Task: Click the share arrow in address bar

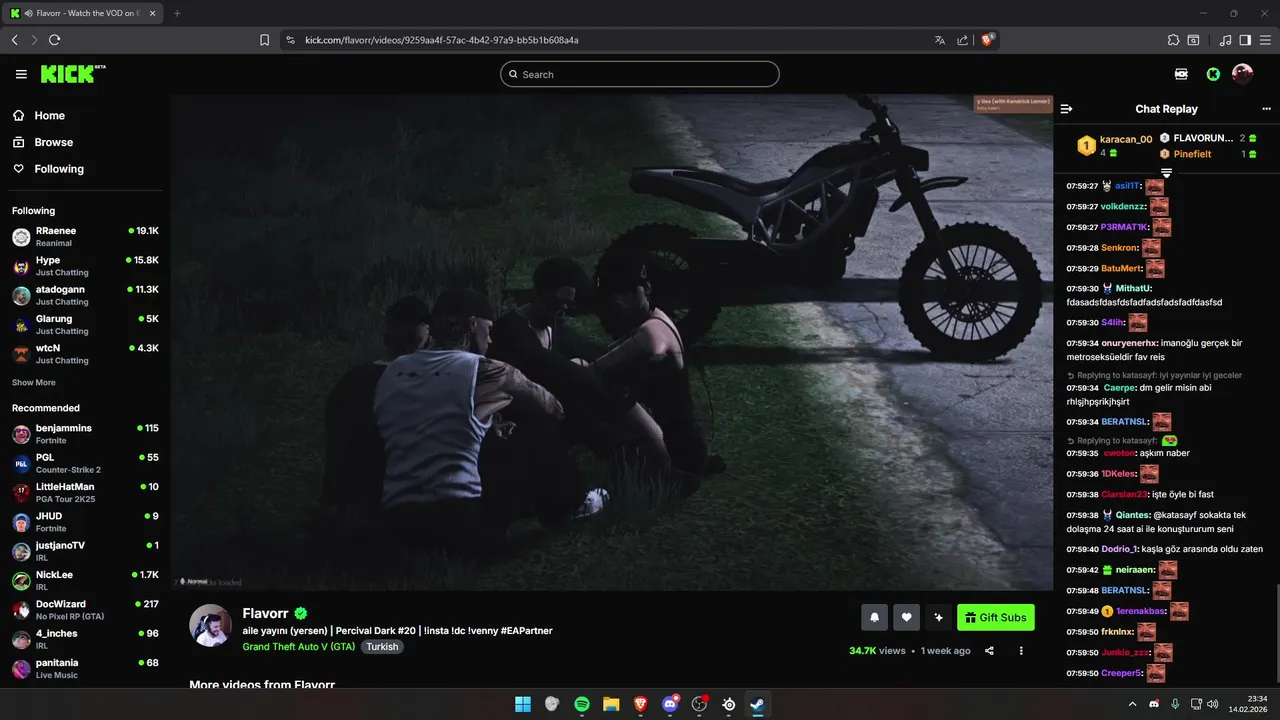Action: coord(962,40)
